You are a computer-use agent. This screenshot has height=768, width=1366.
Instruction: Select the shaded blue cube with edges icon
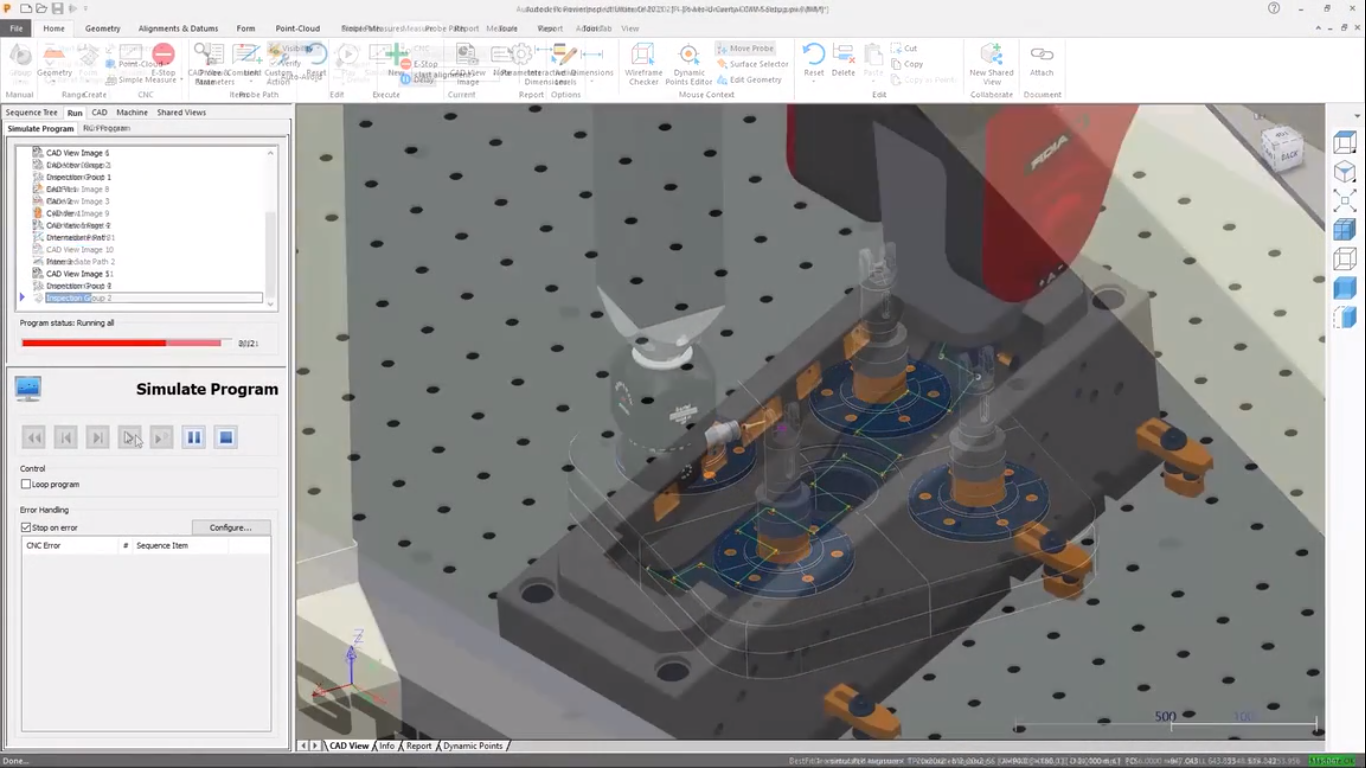[x=1345, y=230]
